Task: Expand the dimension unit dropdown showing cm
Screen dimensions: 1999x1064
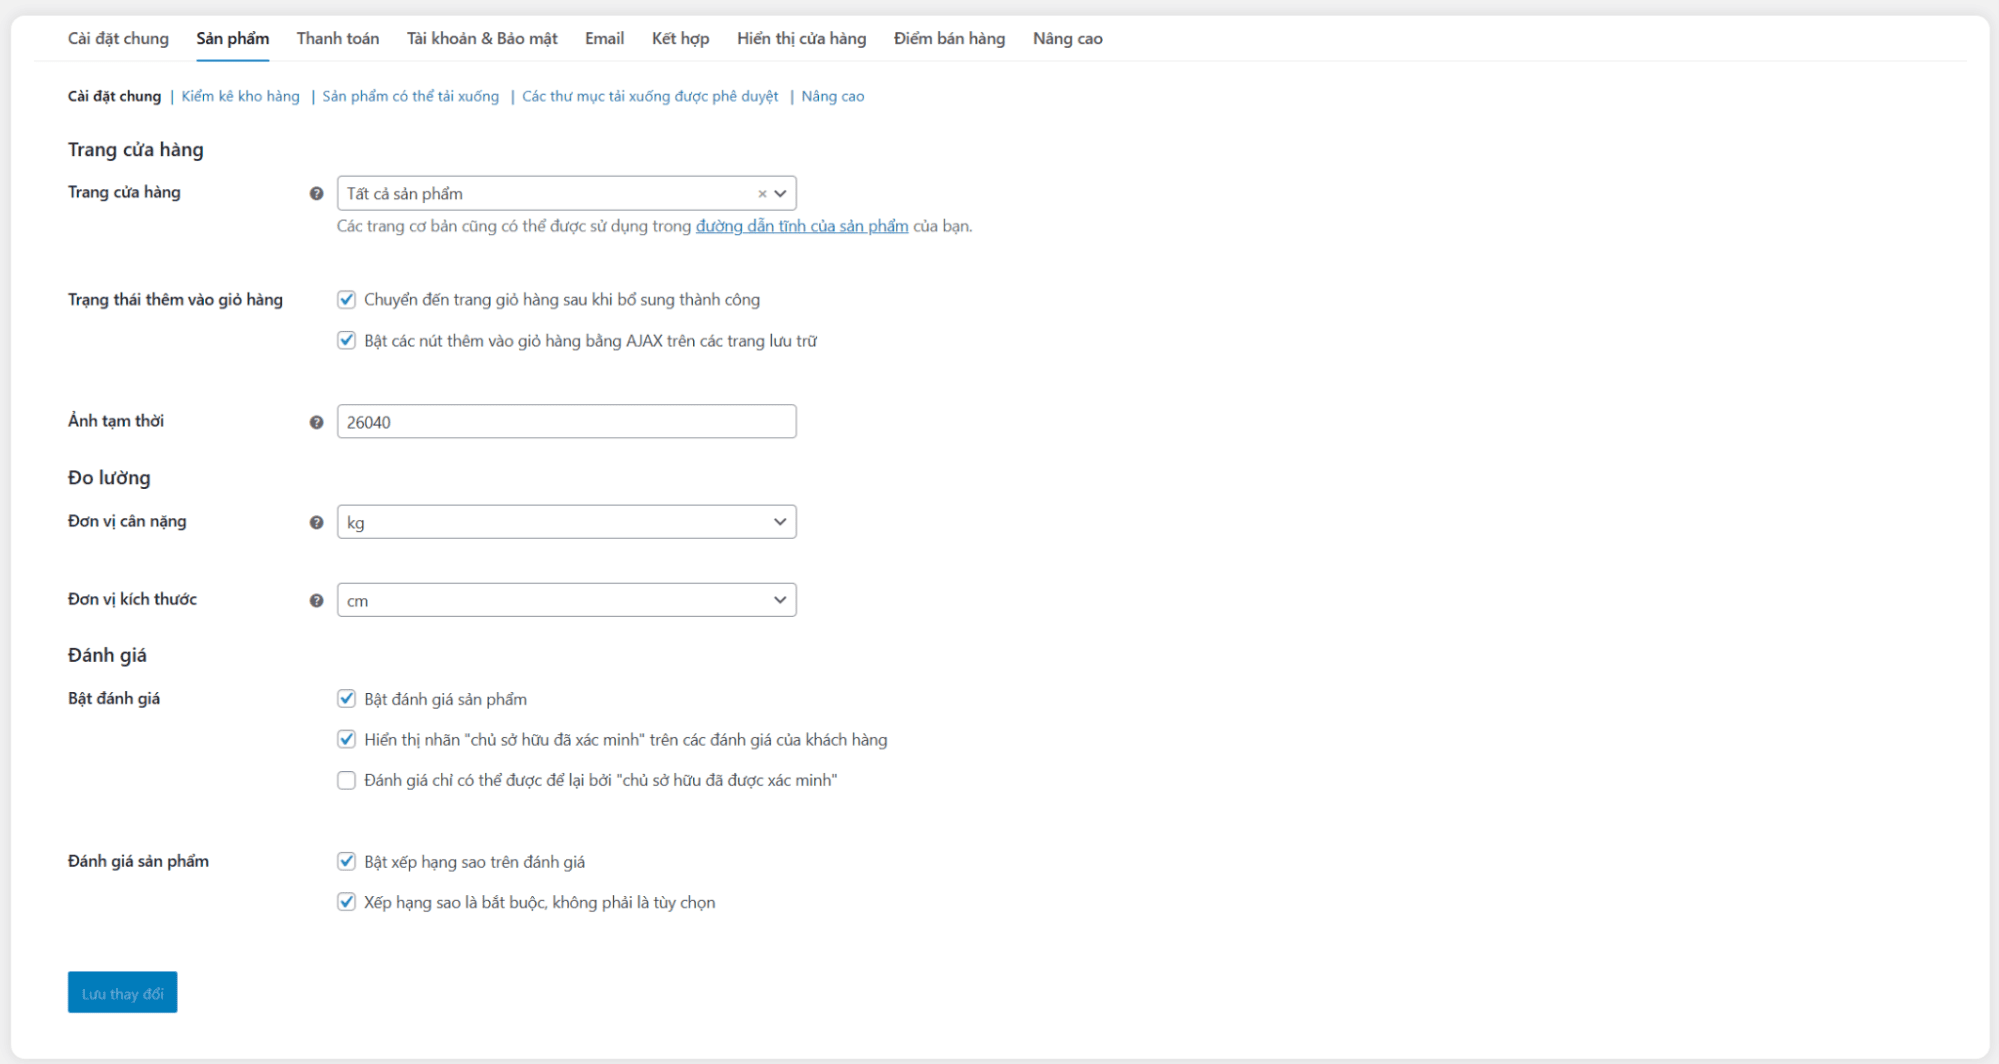Action: [x=566, y=599]
